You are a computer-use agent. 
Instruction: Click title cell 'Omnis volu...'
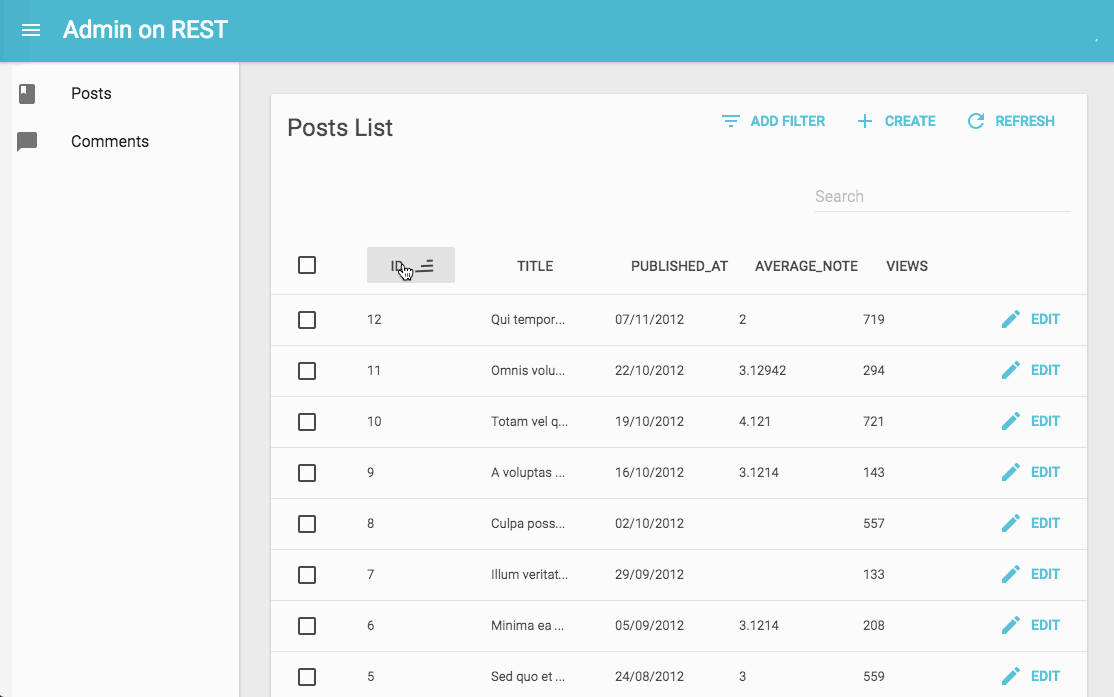(x=528, y=370)
